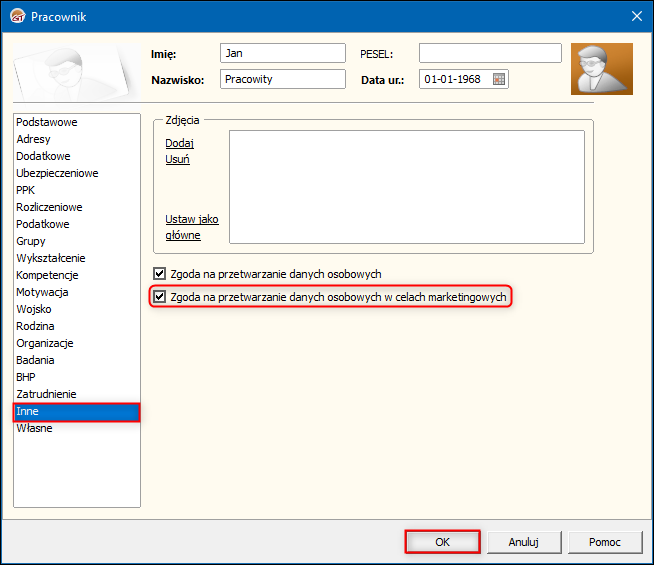
Task: Select the Grupy section
Action: coord(77,241)
